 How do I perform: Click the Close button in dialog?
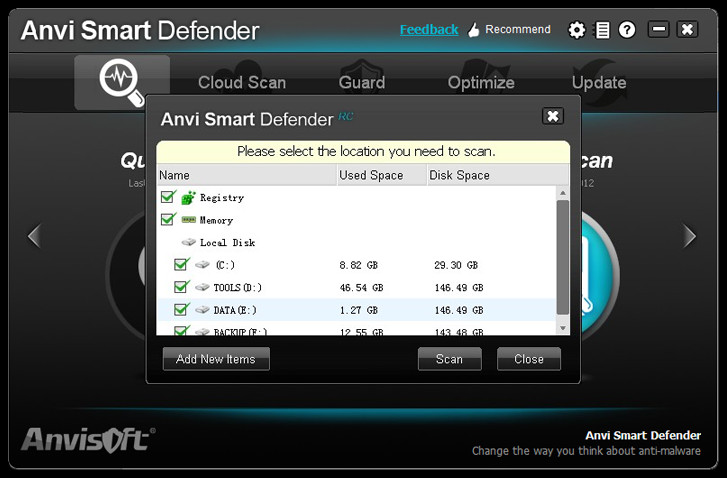pyautogui.click(x=529, y=359)
